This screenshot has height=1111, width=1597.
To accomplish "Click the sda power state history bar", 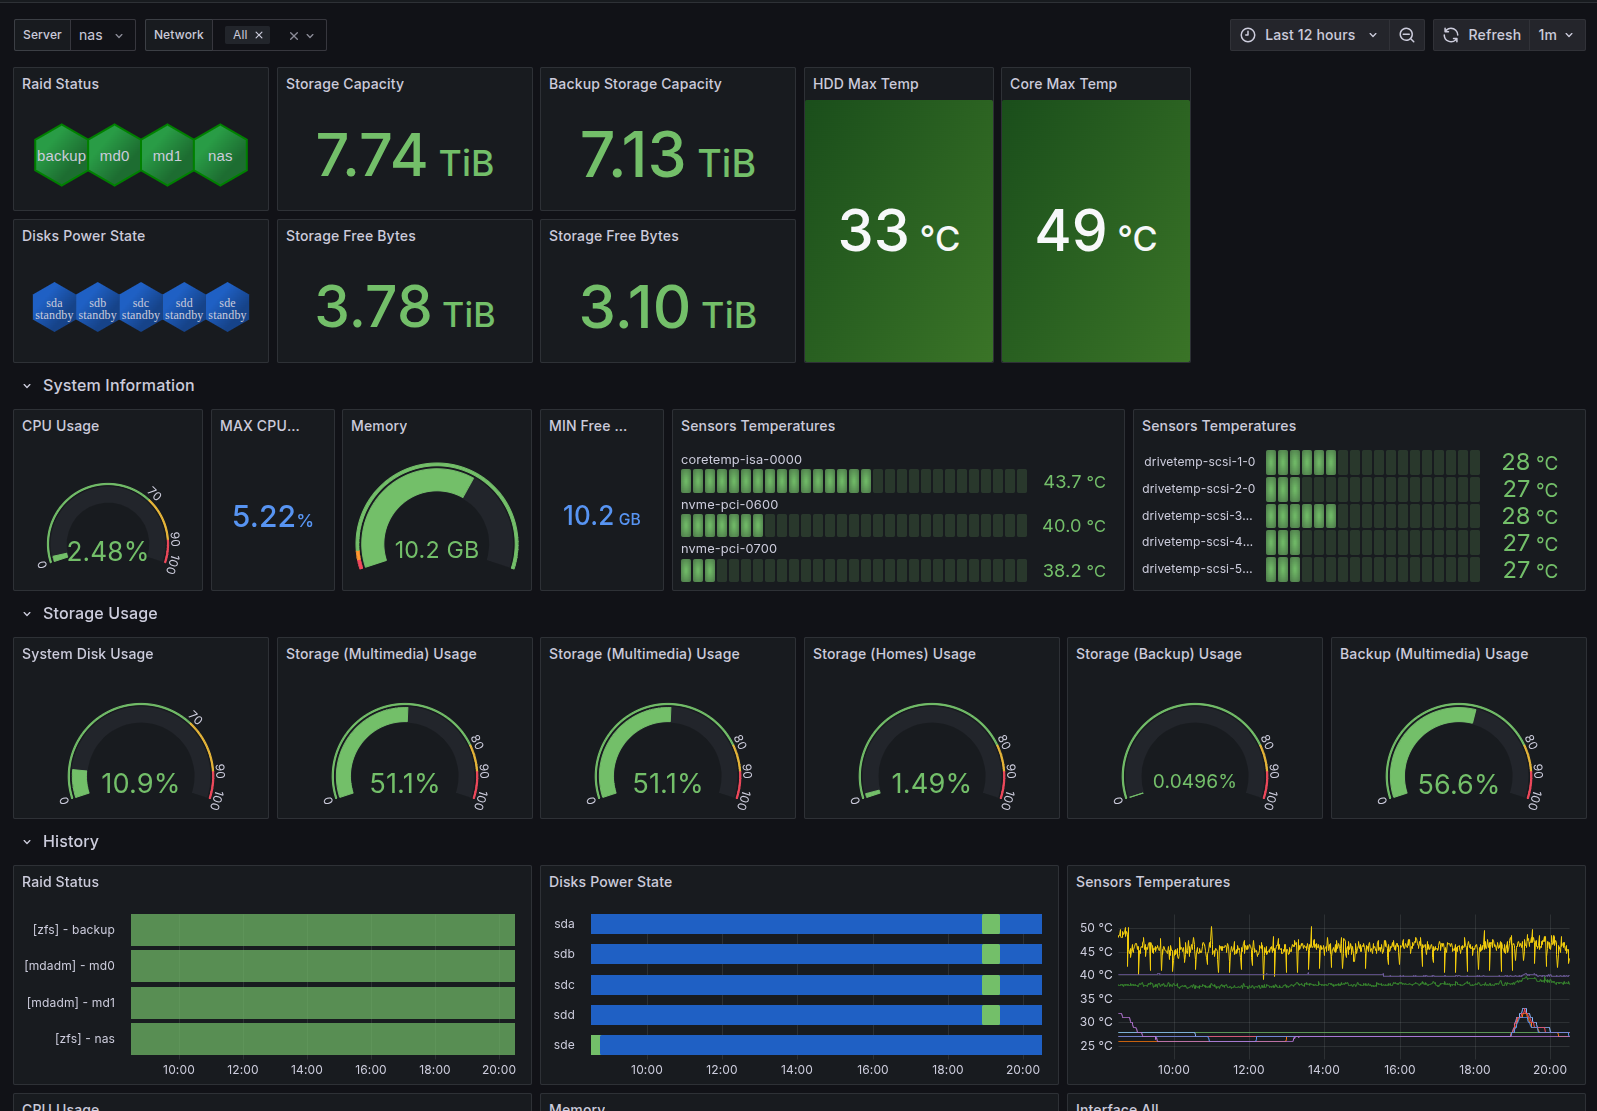I will [x=816, y=924].
